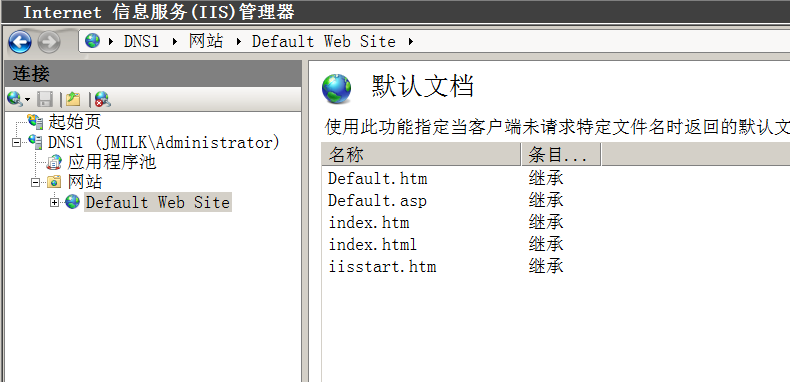Click the Default Web Site globe icon in tree
790x382 pixels.
pyautogui.click(x=73, y=202)
